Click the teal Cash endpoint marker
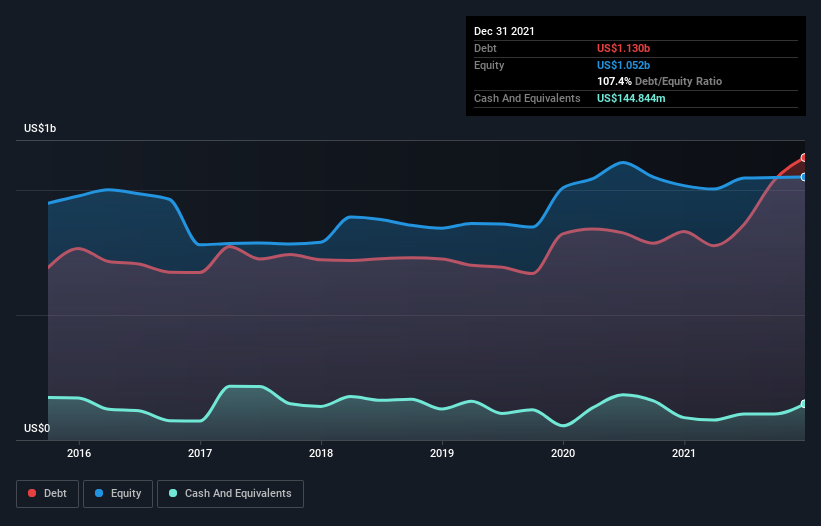Screen dimensions: 821x526 click(x=804, y=404)
